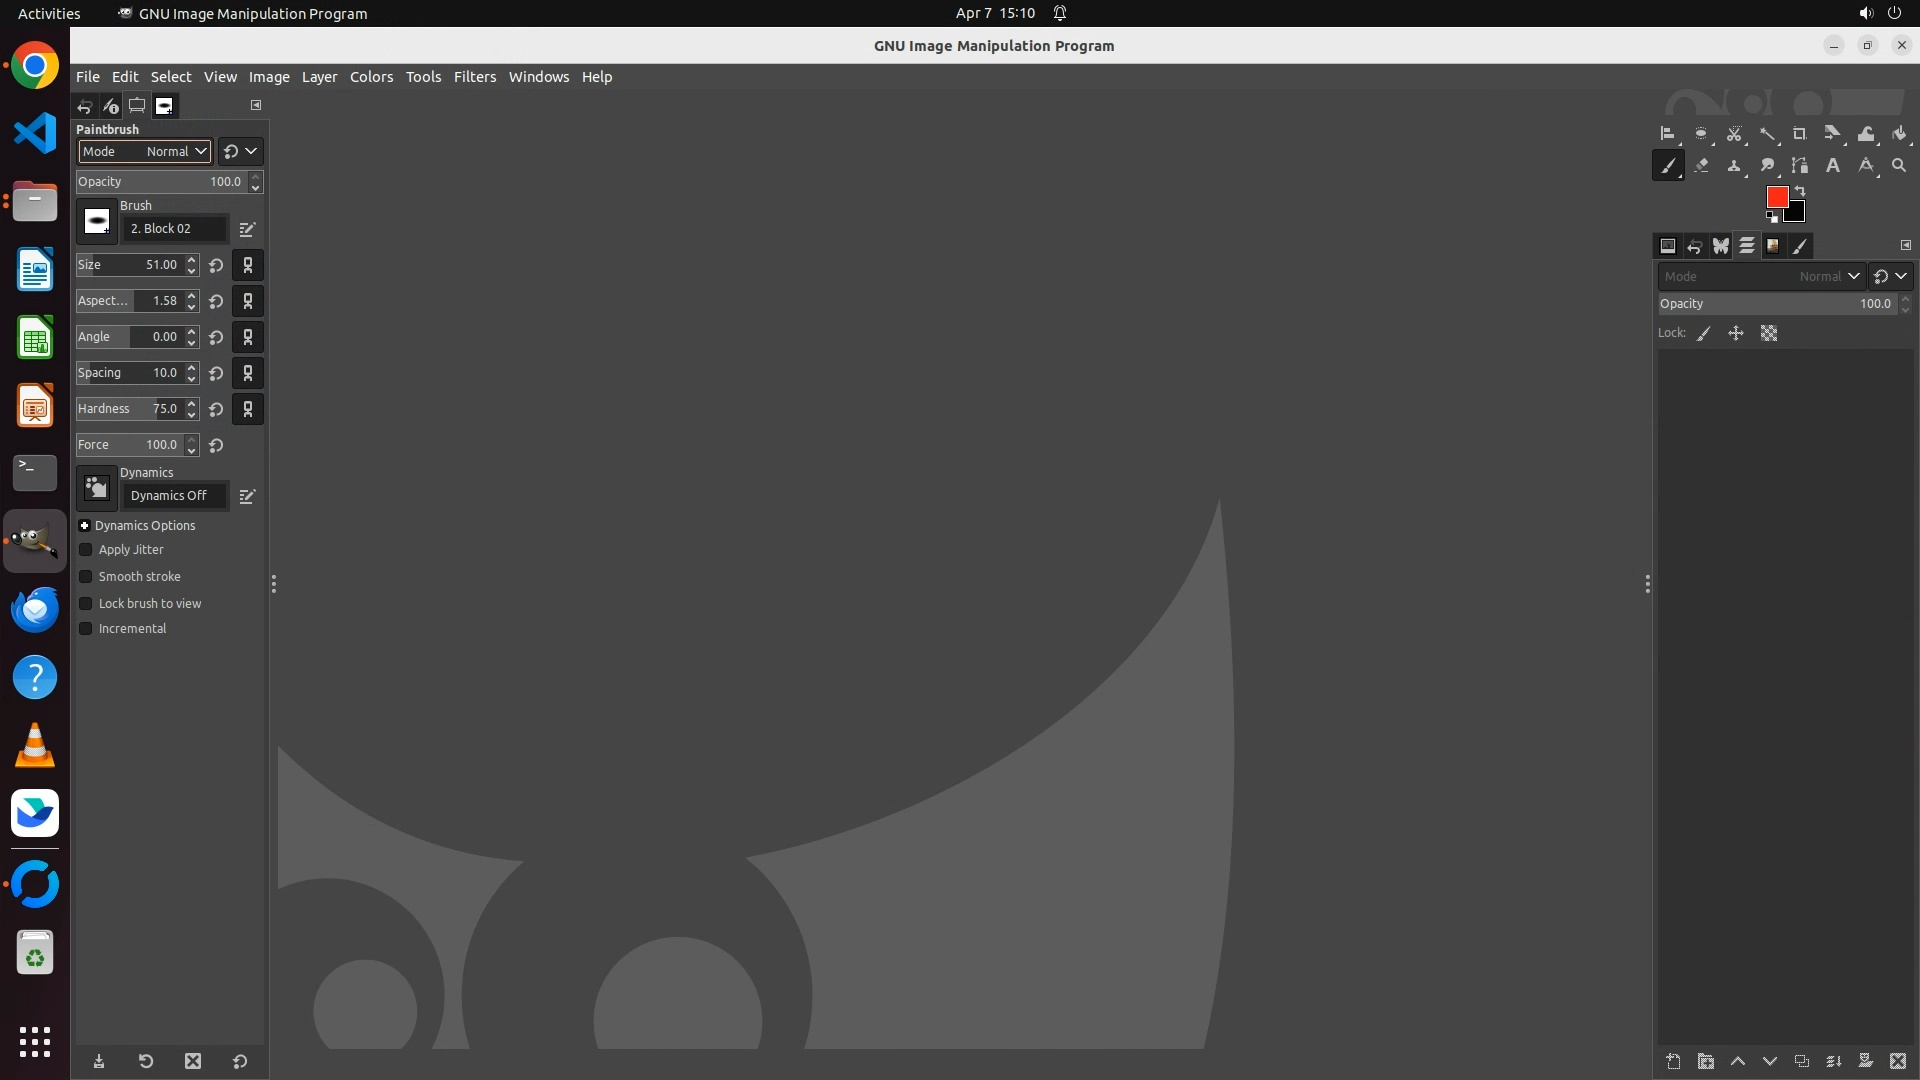Pick the Text tool
Viewport: 1920px width, 1080px height.
[x=1832, y=166]
